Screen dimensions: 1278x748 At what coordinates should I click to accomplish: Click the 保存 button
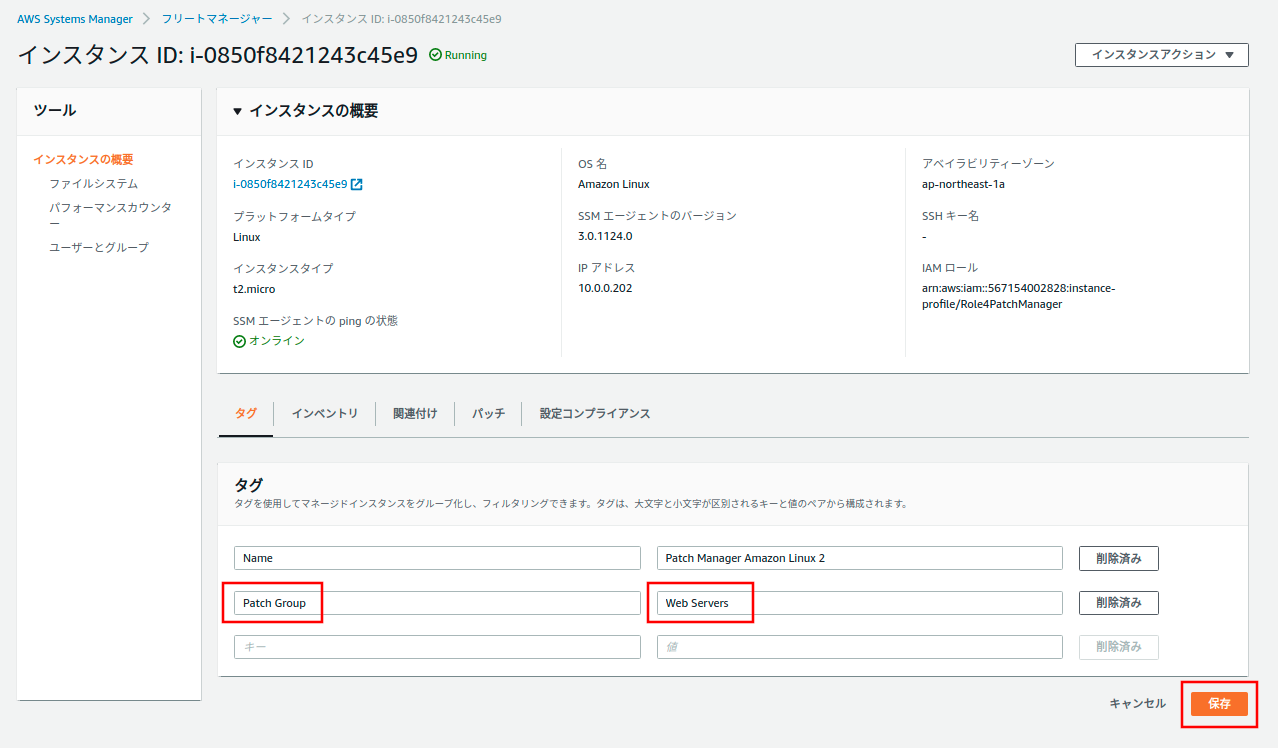pyautogui.click(x=1219, y=703)
